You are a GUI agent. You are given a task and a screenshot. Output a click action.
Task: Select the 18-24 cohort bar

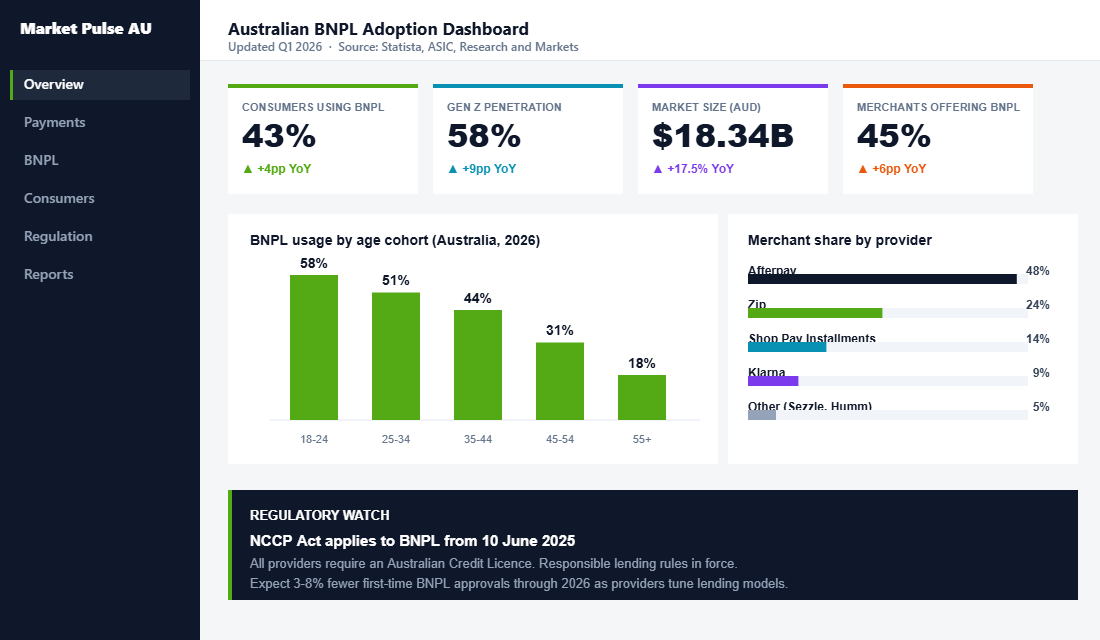314,345
